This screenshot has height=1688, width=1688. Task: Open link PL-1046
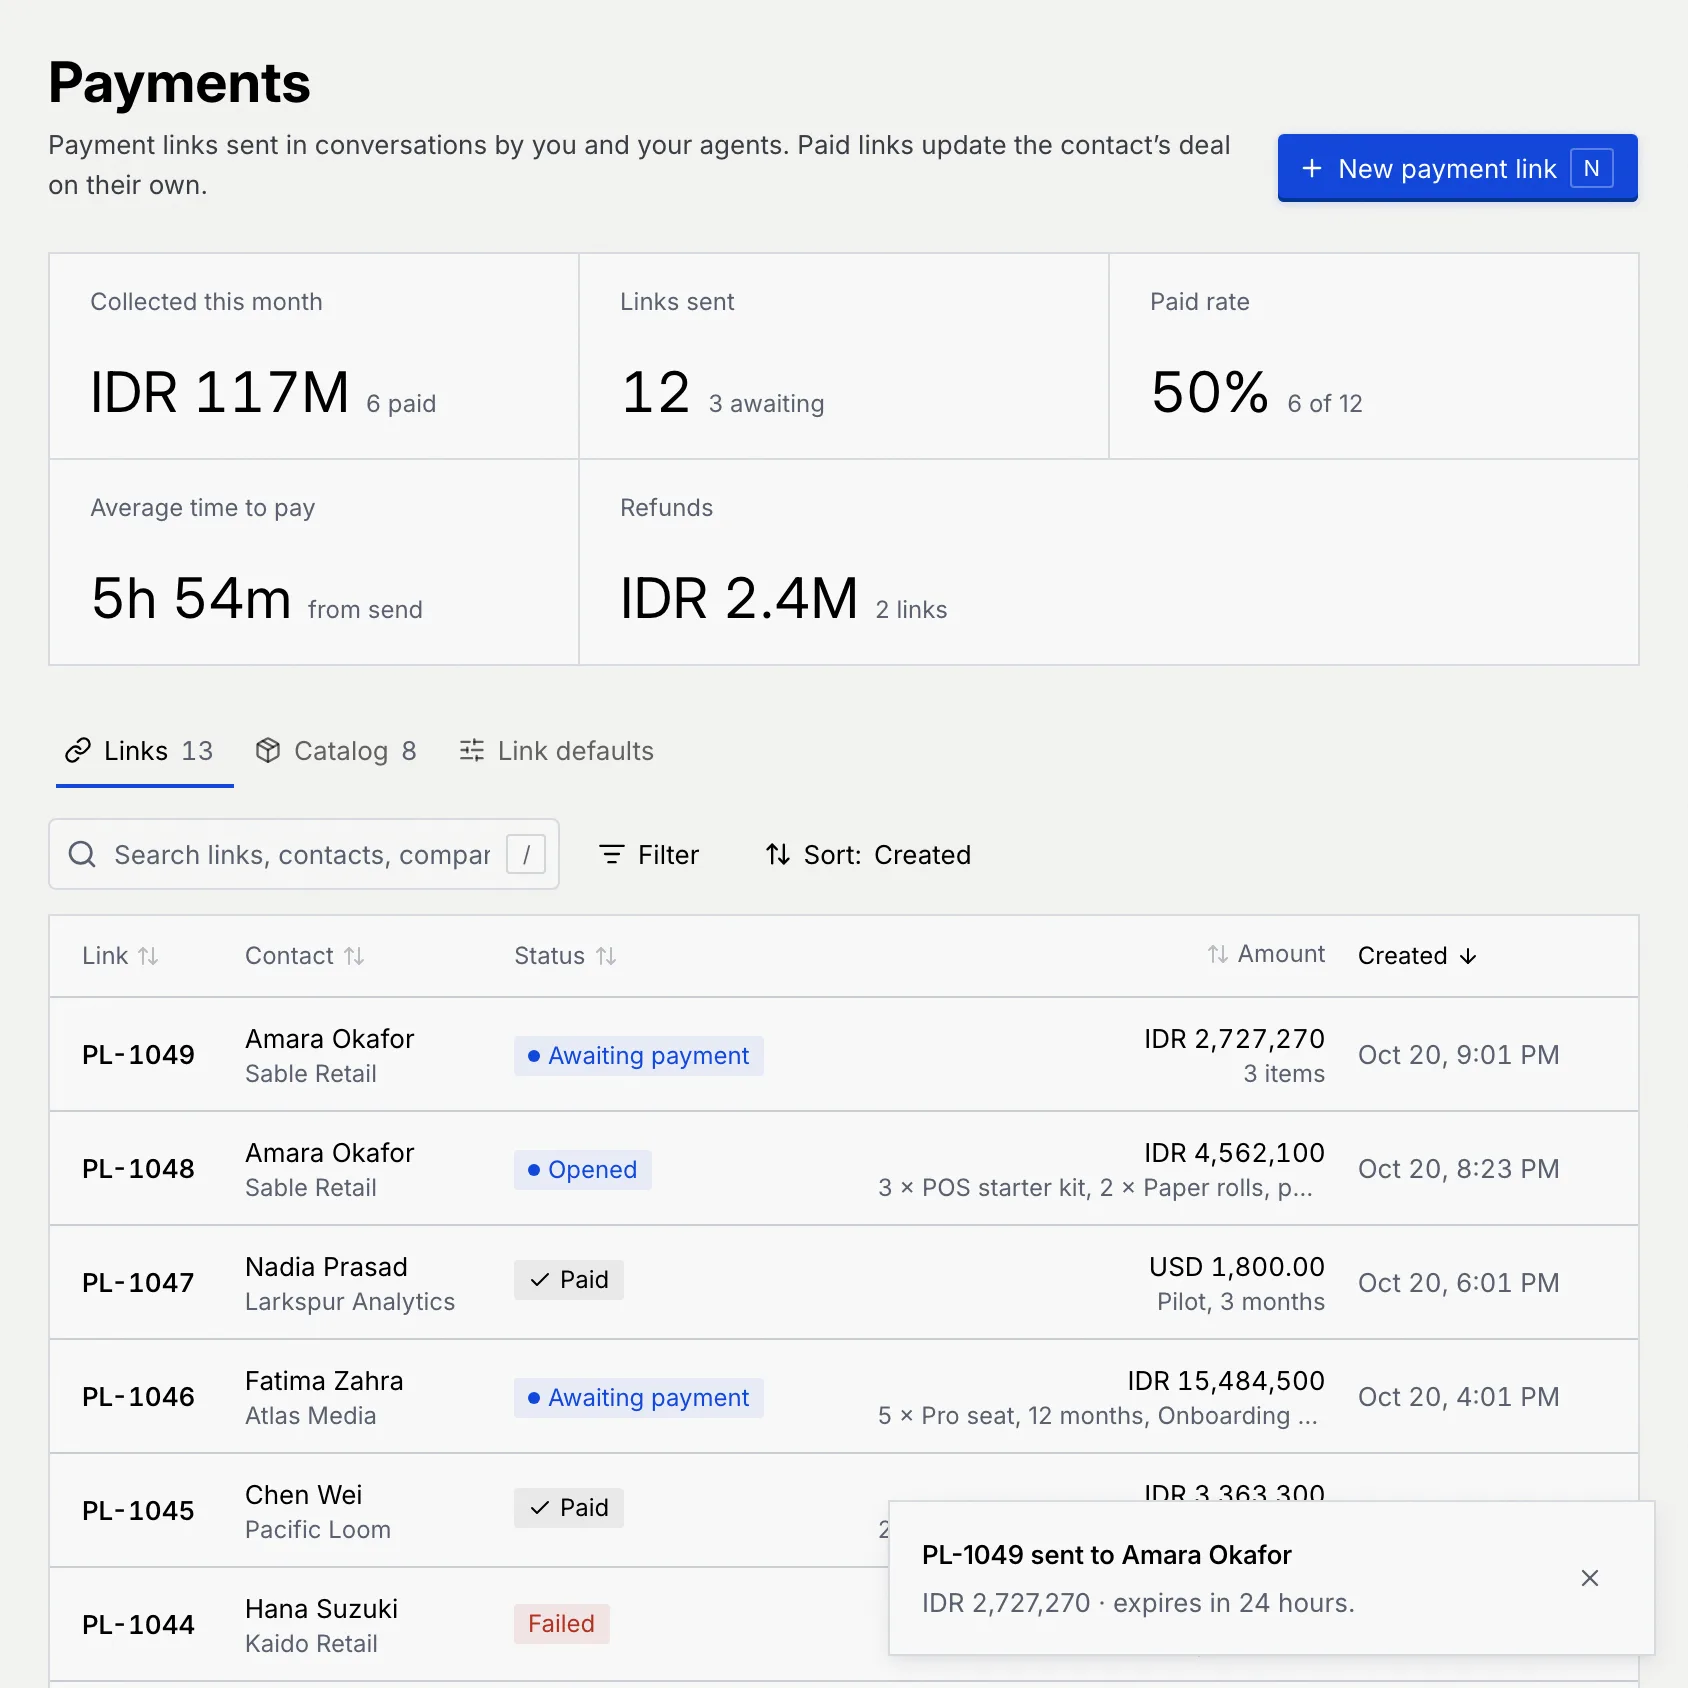[x=138, y=1397]
